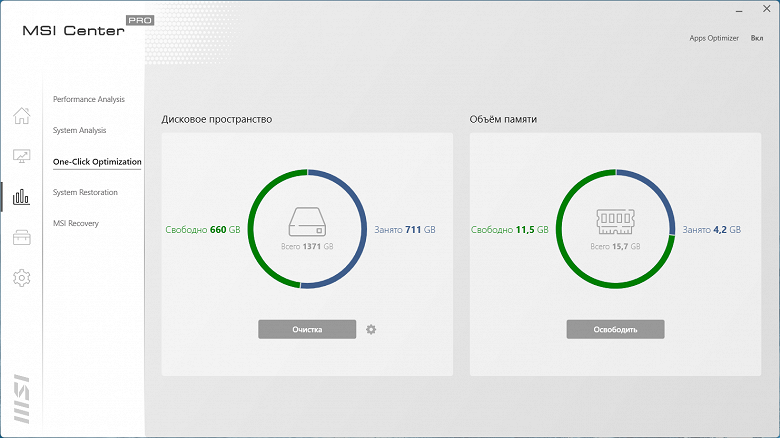Click the Дисковое пространство heading
Screen dimensions: 780x438
click(216, 119)
